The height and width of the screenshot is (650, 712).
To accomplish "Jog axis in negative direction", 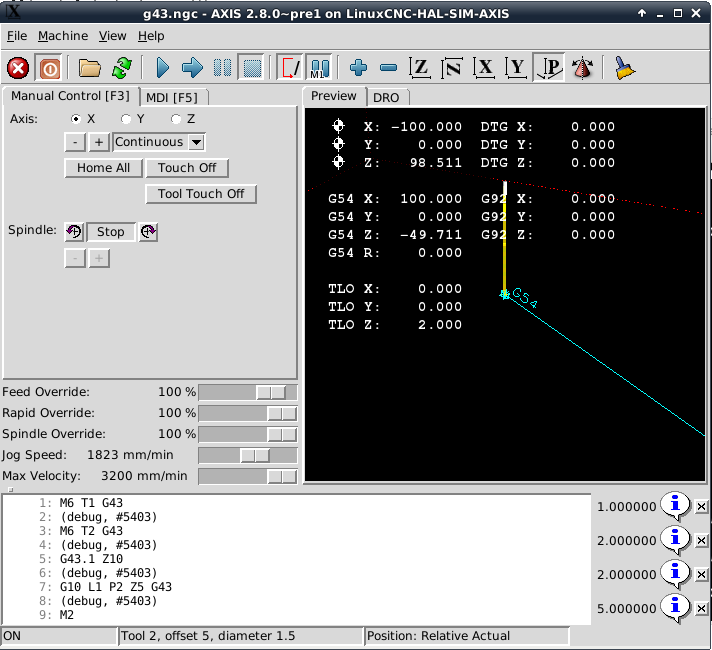I will point(75,142).
